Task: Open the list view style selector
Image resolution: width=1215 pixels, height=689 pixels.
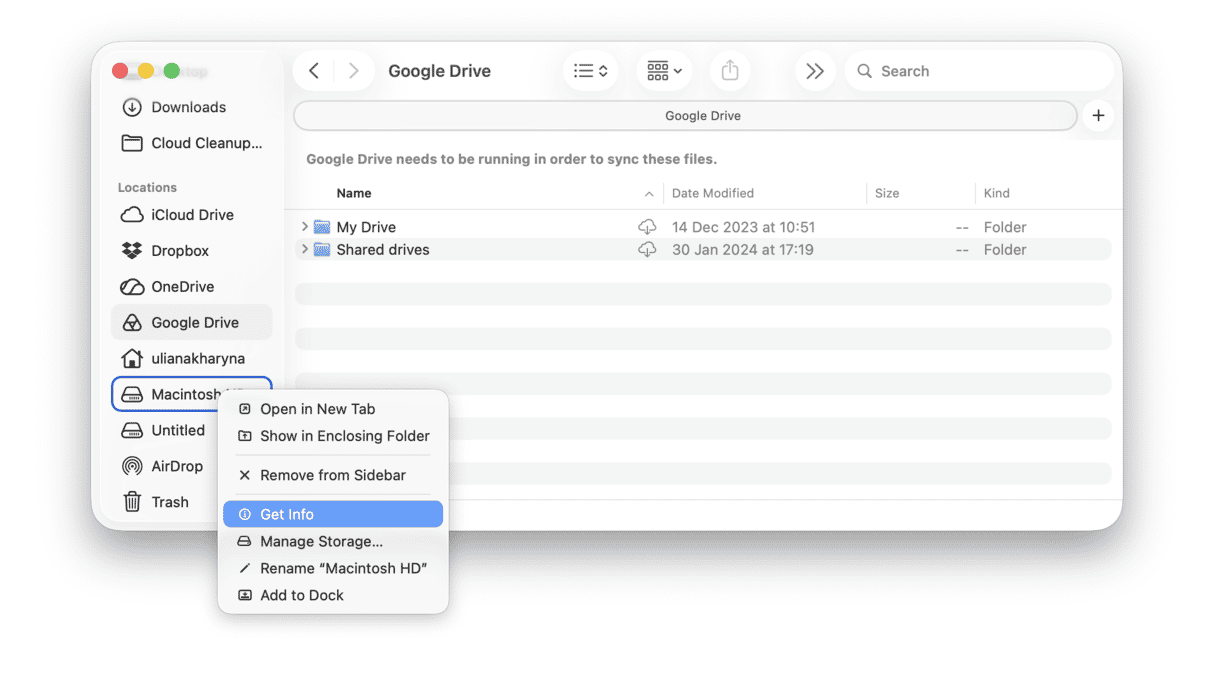Action: (591, 71)
